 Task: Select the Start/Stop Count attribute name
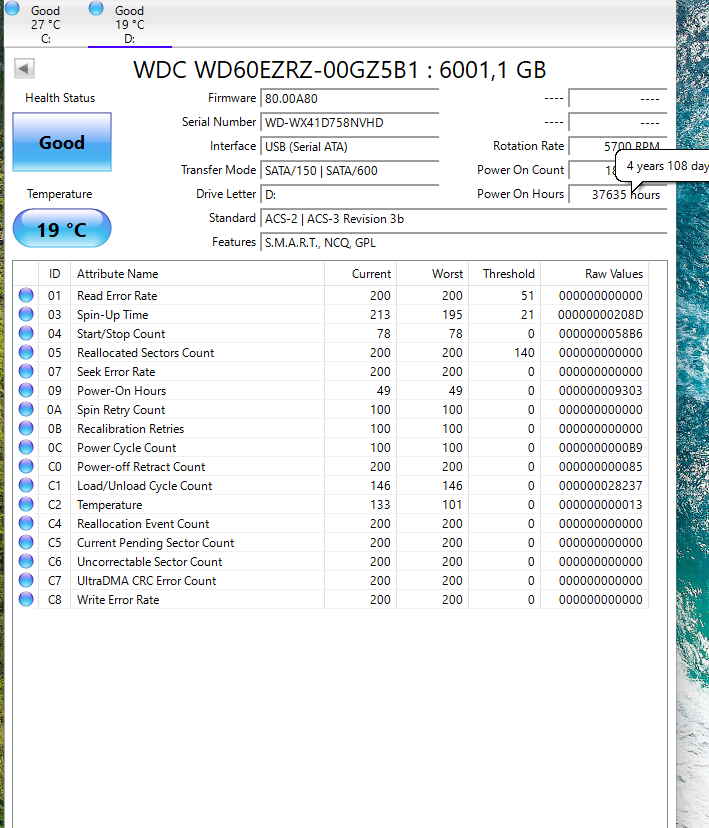click(x=121, y=334)
